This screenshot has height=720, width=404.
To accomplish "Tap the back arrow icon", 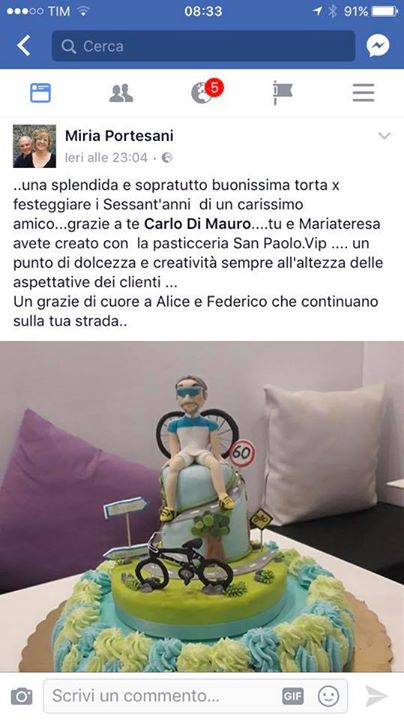I will pos(24,46).
